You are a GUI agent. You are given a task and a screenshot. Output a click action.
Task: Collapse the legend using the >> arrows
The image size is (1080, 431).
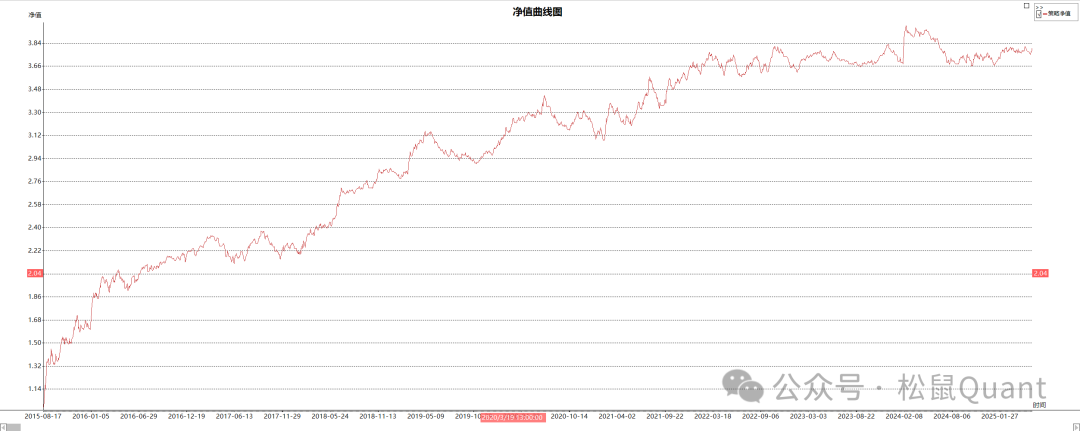1039,7
